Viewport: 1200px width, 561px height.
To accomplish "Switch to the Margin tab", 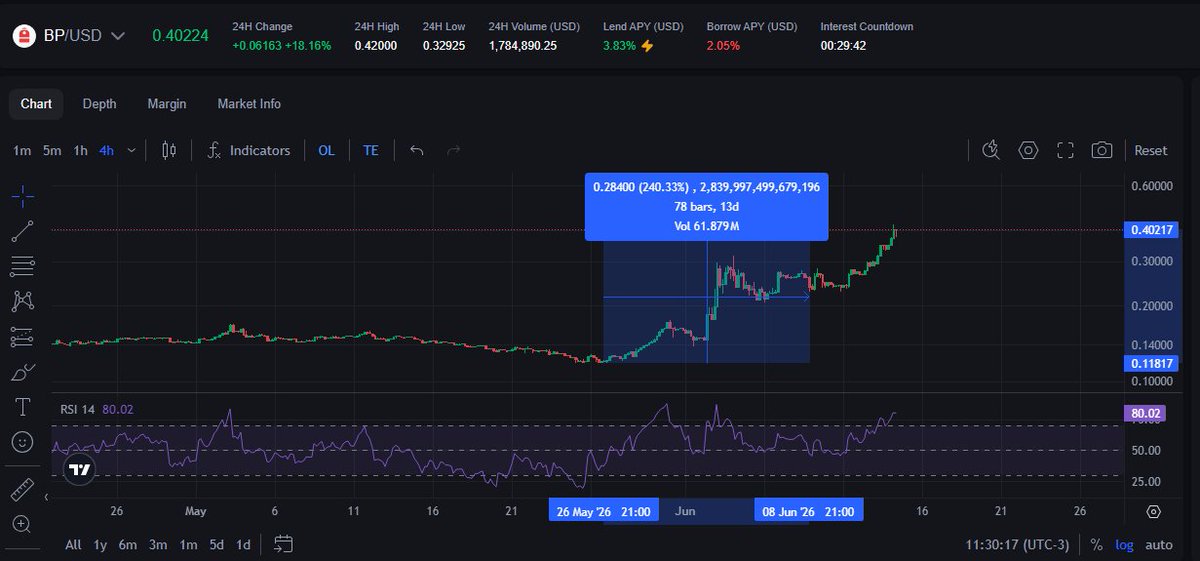I will click(167, 104).
